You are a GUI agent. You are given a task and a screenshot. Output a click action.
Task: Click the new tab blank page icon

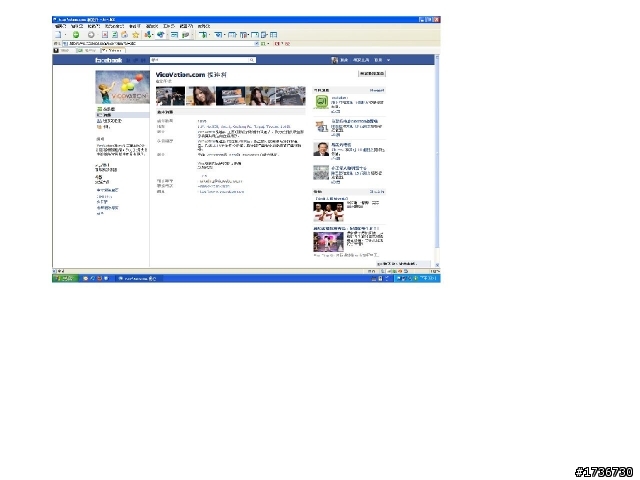58,35
